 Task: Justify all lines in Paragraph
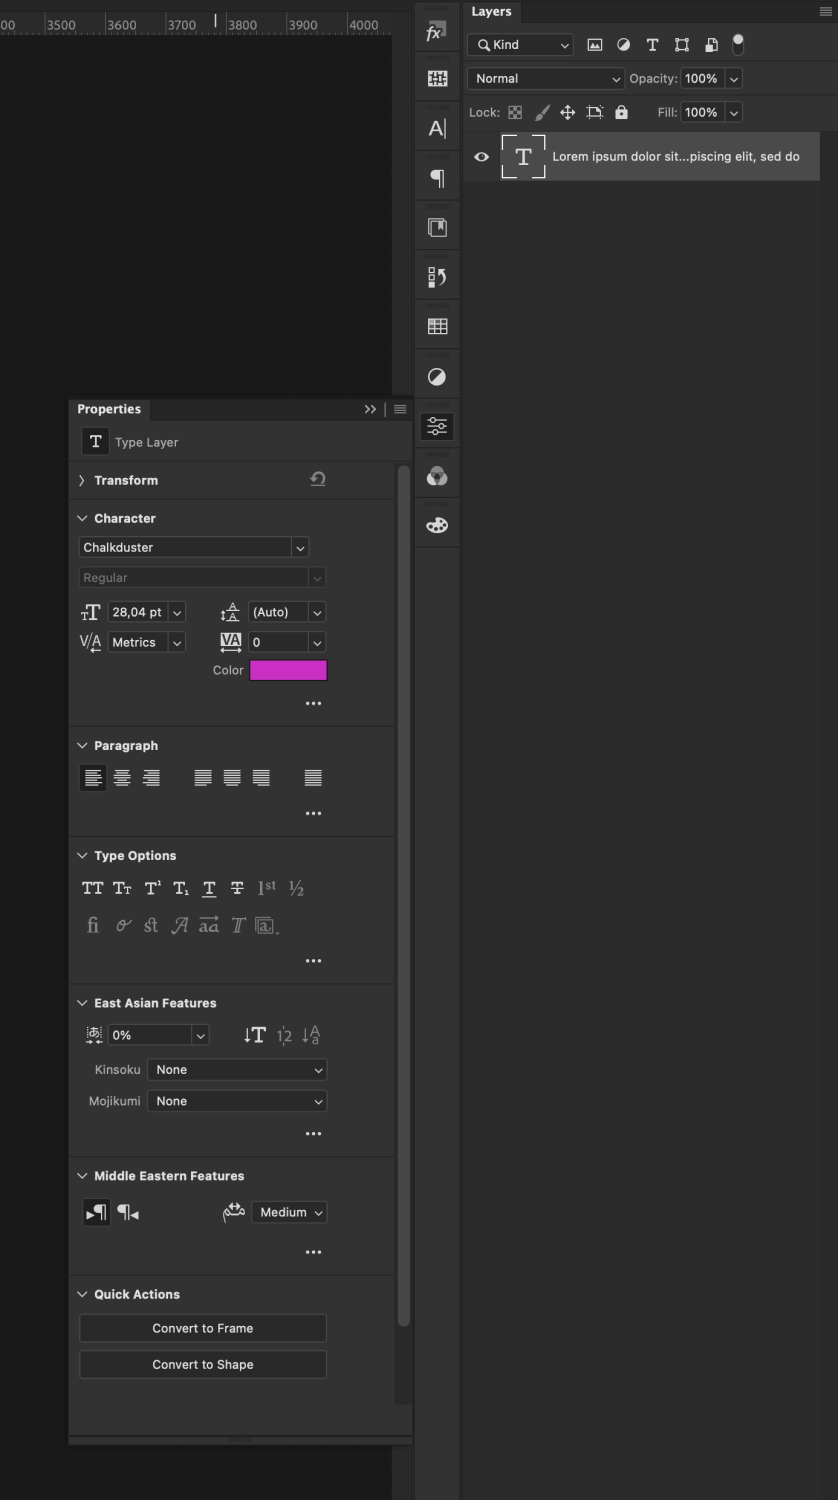click(x=313, y=778)
